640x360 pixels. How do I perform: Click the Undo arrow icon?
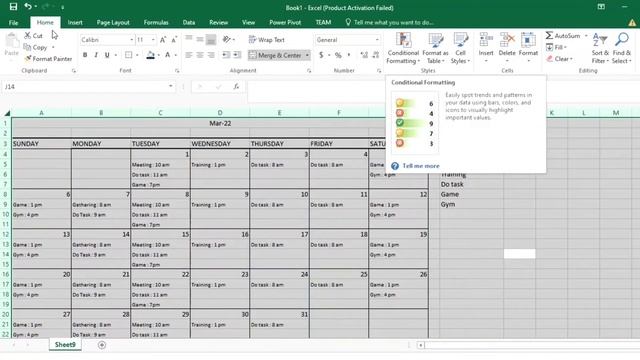(28, 7)
